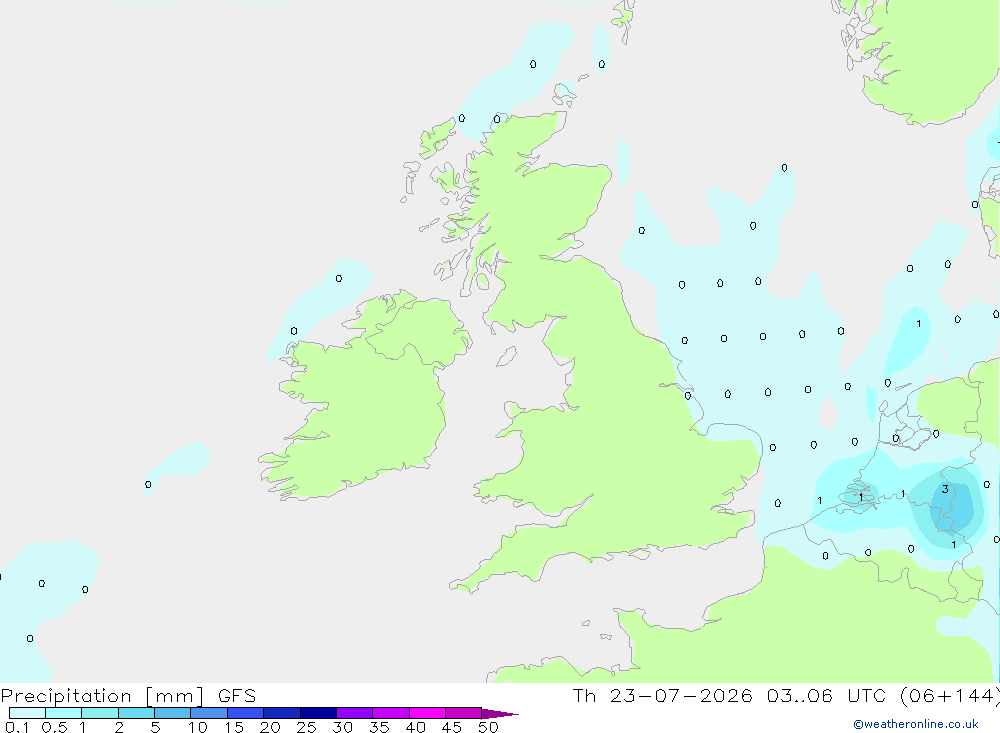The image size is (1000, 733).
Task: Select the 0.5–1 mm legend color segment
Action: coord(63,713)
